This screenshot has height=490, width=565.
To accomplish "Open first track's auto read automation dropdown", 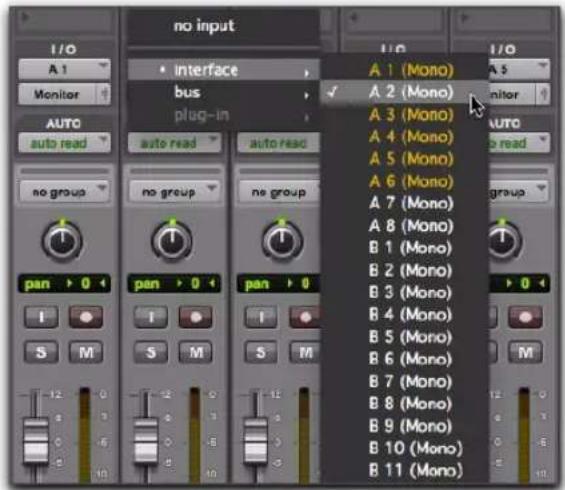I will (64, 143).
